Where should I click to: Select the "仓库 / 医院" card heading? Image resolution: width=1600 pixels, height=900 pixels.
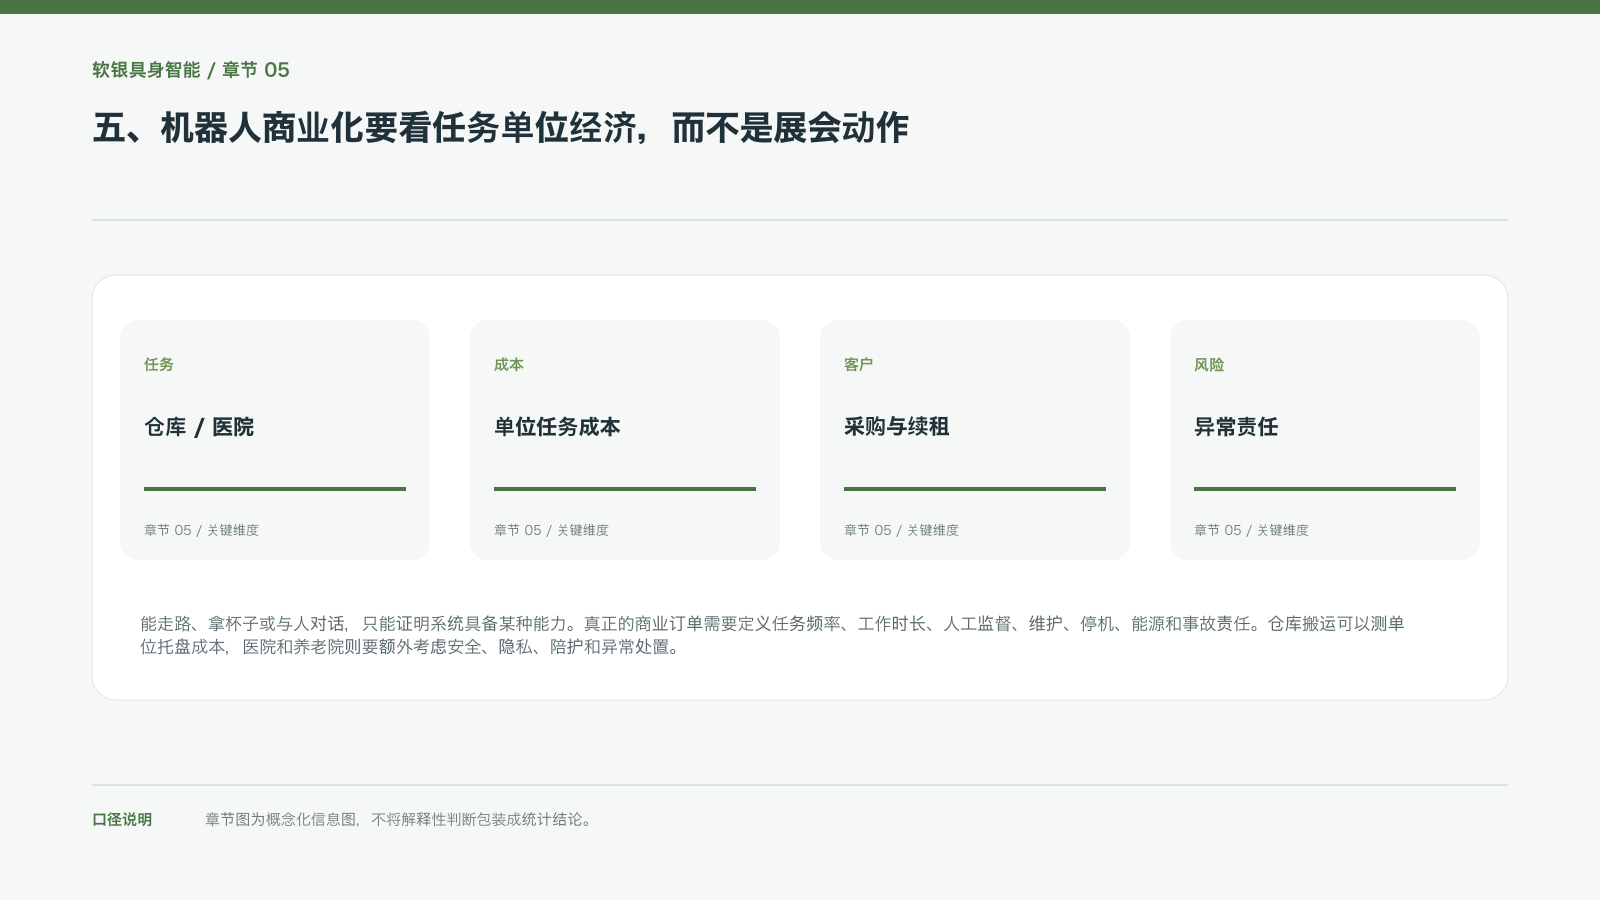coord(199,427)
